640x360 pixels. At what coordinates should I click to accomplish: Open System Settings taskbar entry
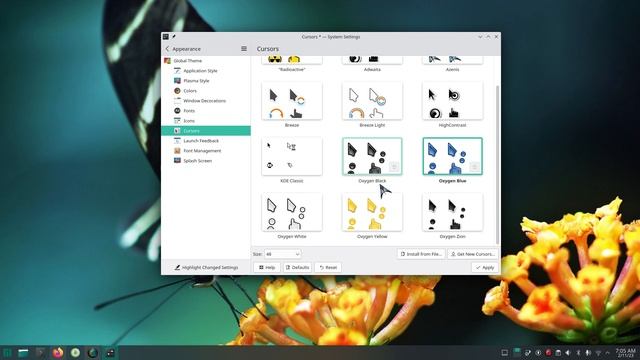pos(110,353)
